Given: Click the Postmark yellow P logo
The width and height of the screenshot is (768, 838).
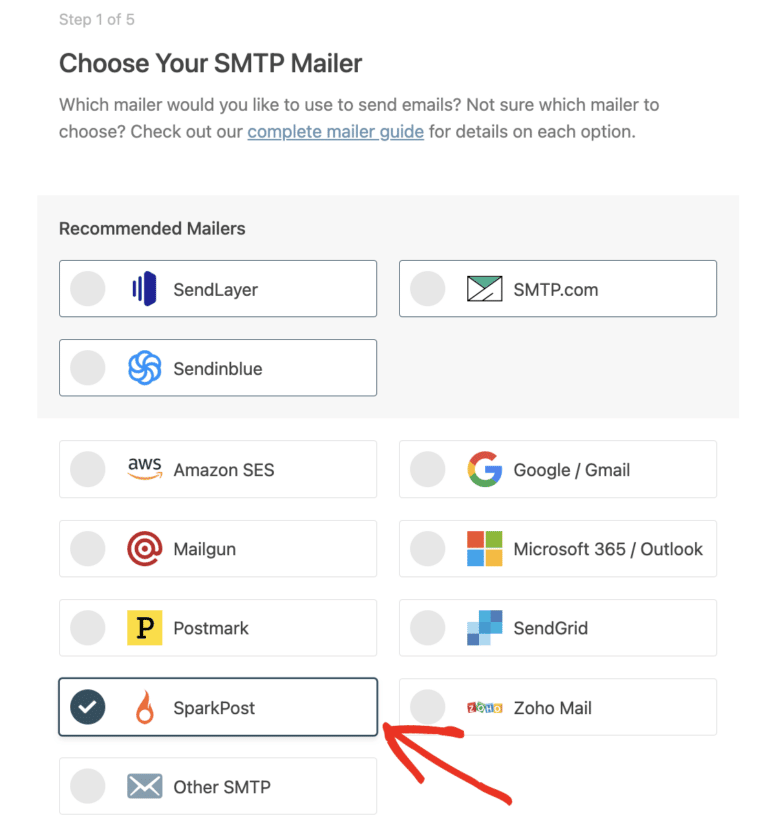Looking at the screenshot, I should click(x=145, y=628).
